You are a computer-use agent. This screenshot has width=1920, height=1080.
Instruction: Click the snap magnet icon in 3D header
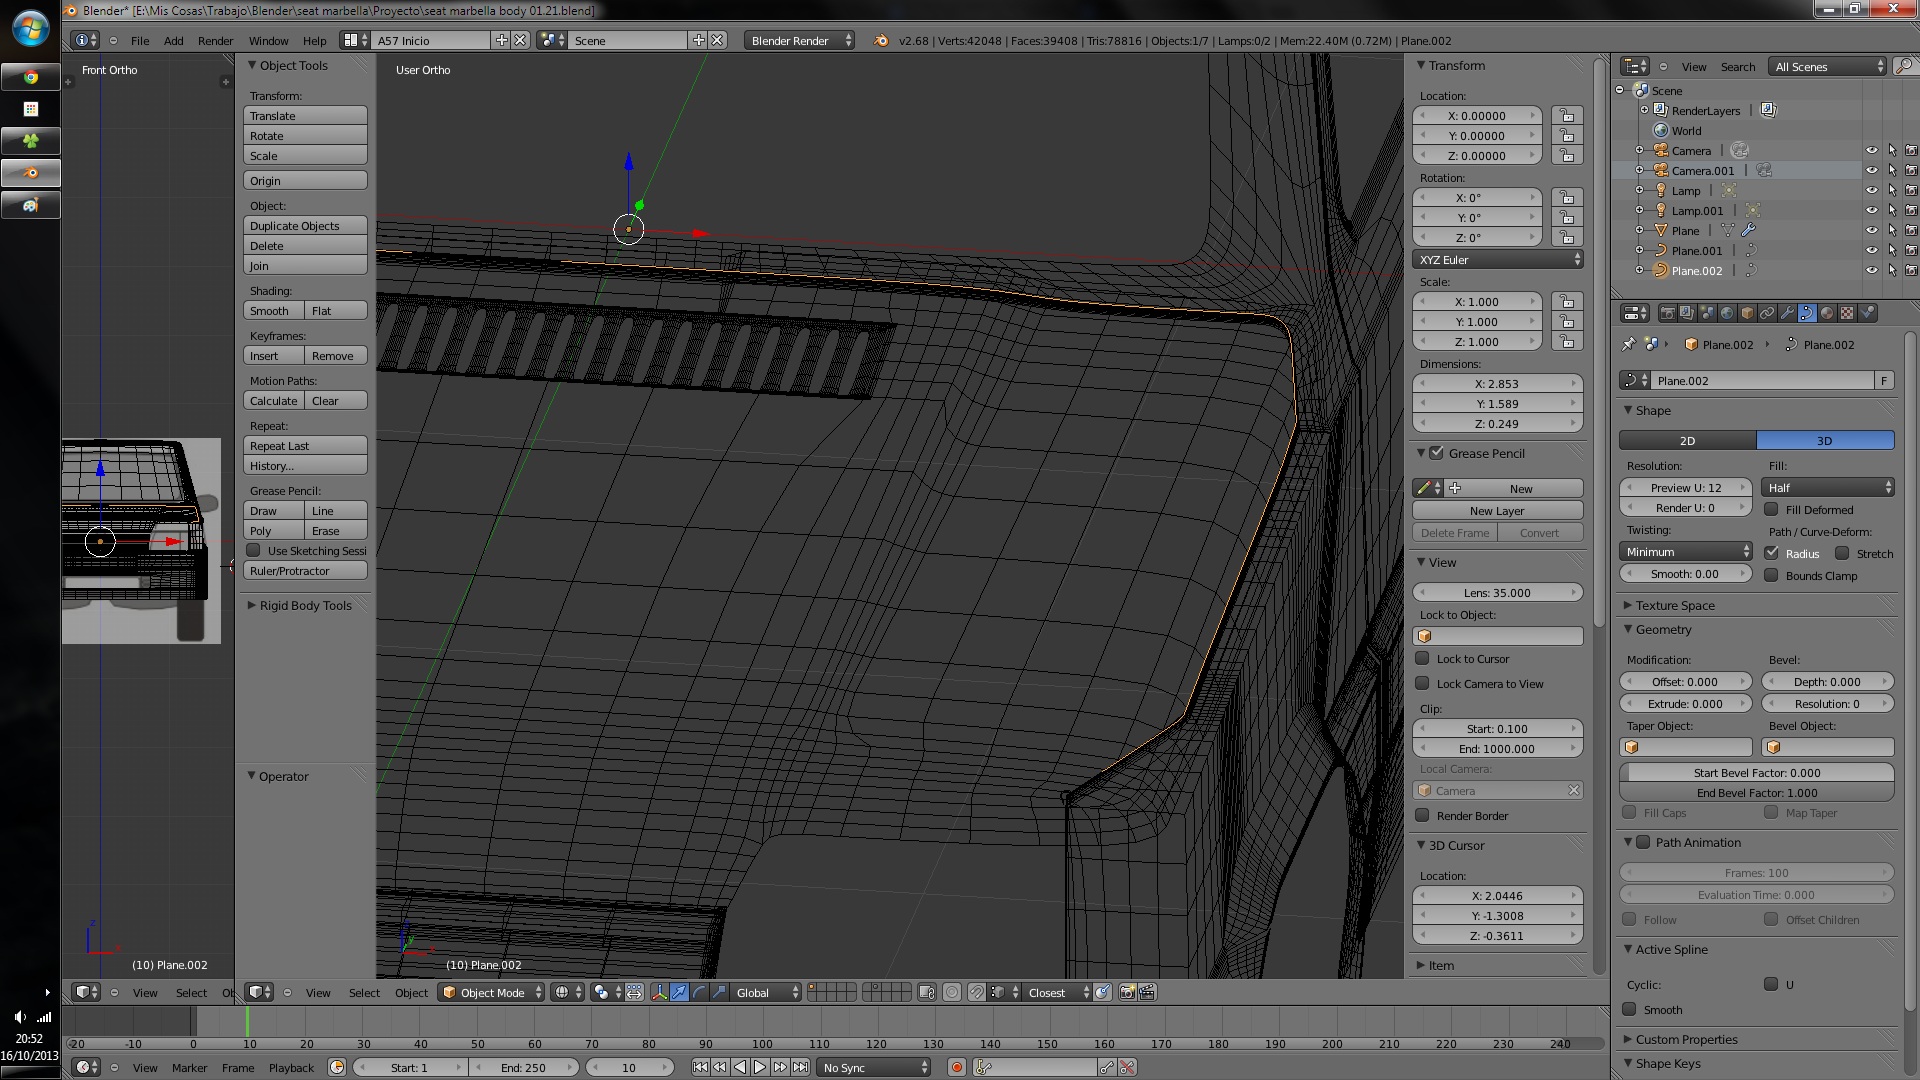[976, 993]
